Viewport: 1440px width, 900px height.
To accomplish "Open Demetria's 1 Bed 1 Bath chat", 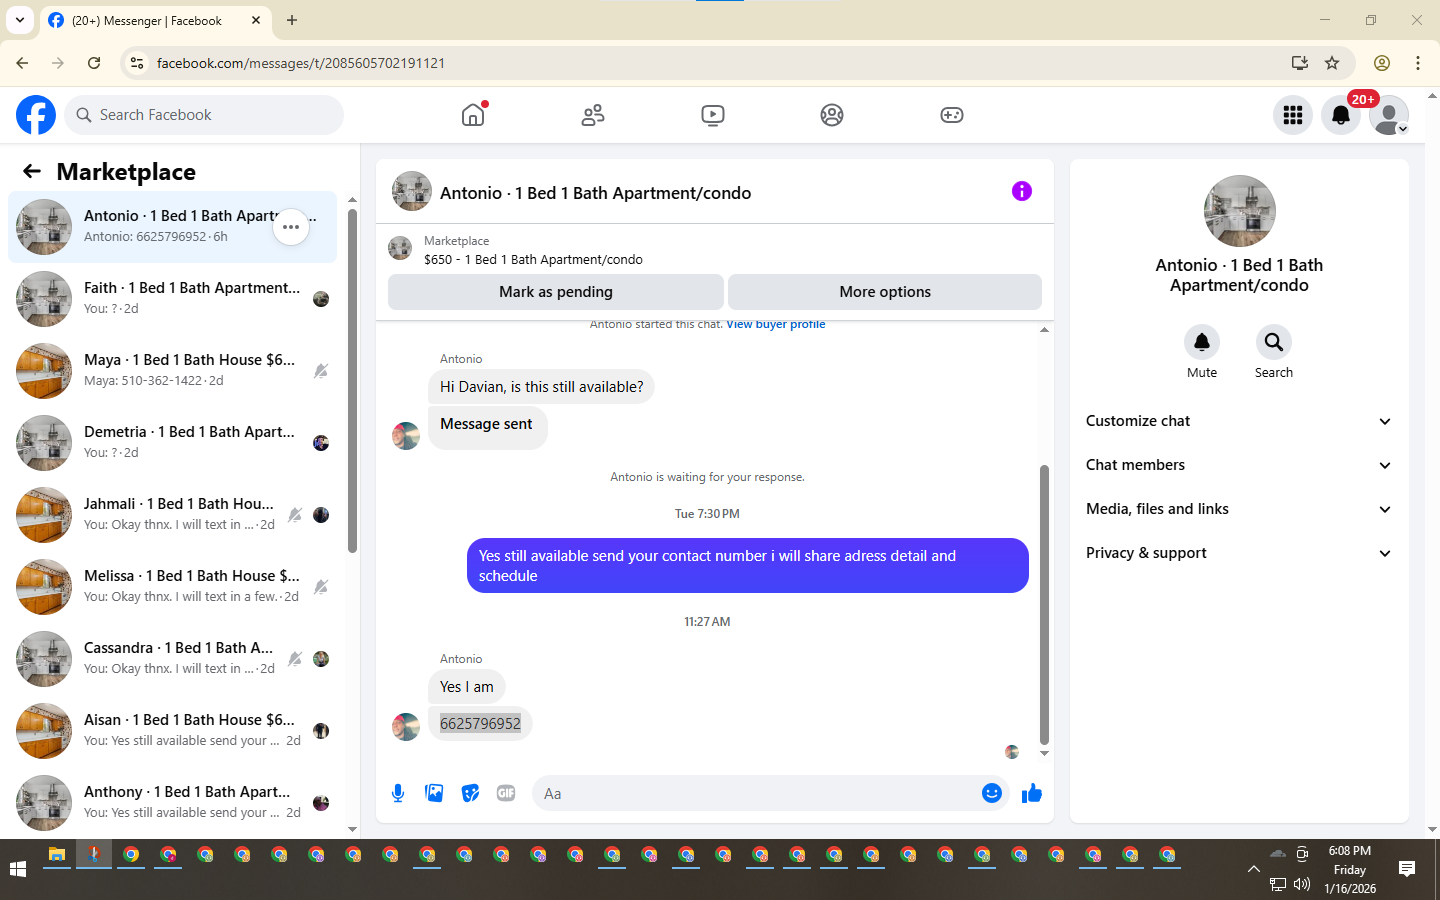I will (172, 443).
